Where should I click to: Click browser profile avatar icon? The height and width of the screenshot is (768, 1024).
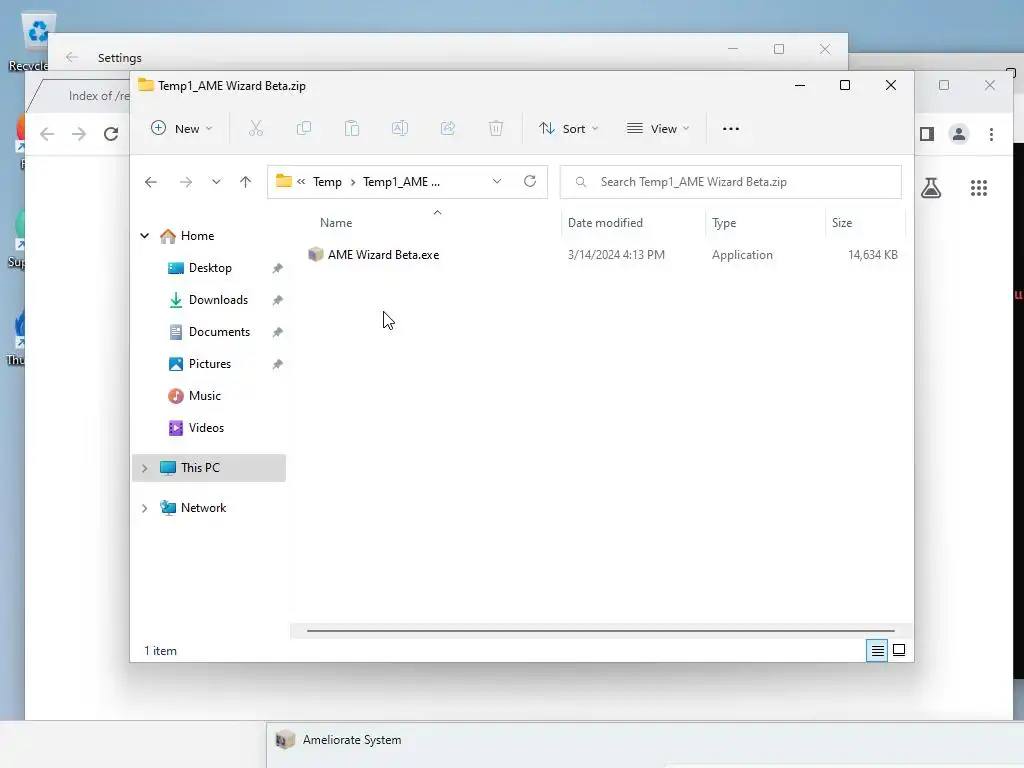[959, 134]
